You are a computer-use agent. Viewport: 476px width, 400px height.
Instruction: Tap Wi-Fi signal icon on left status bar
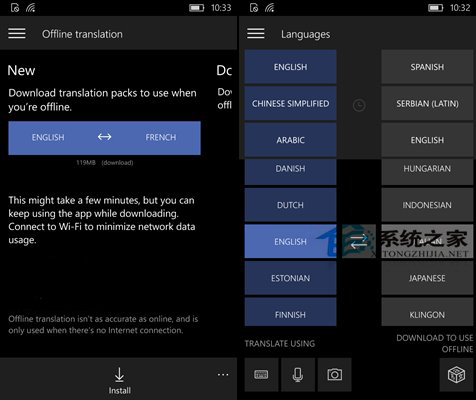click(x=31, y=8)
